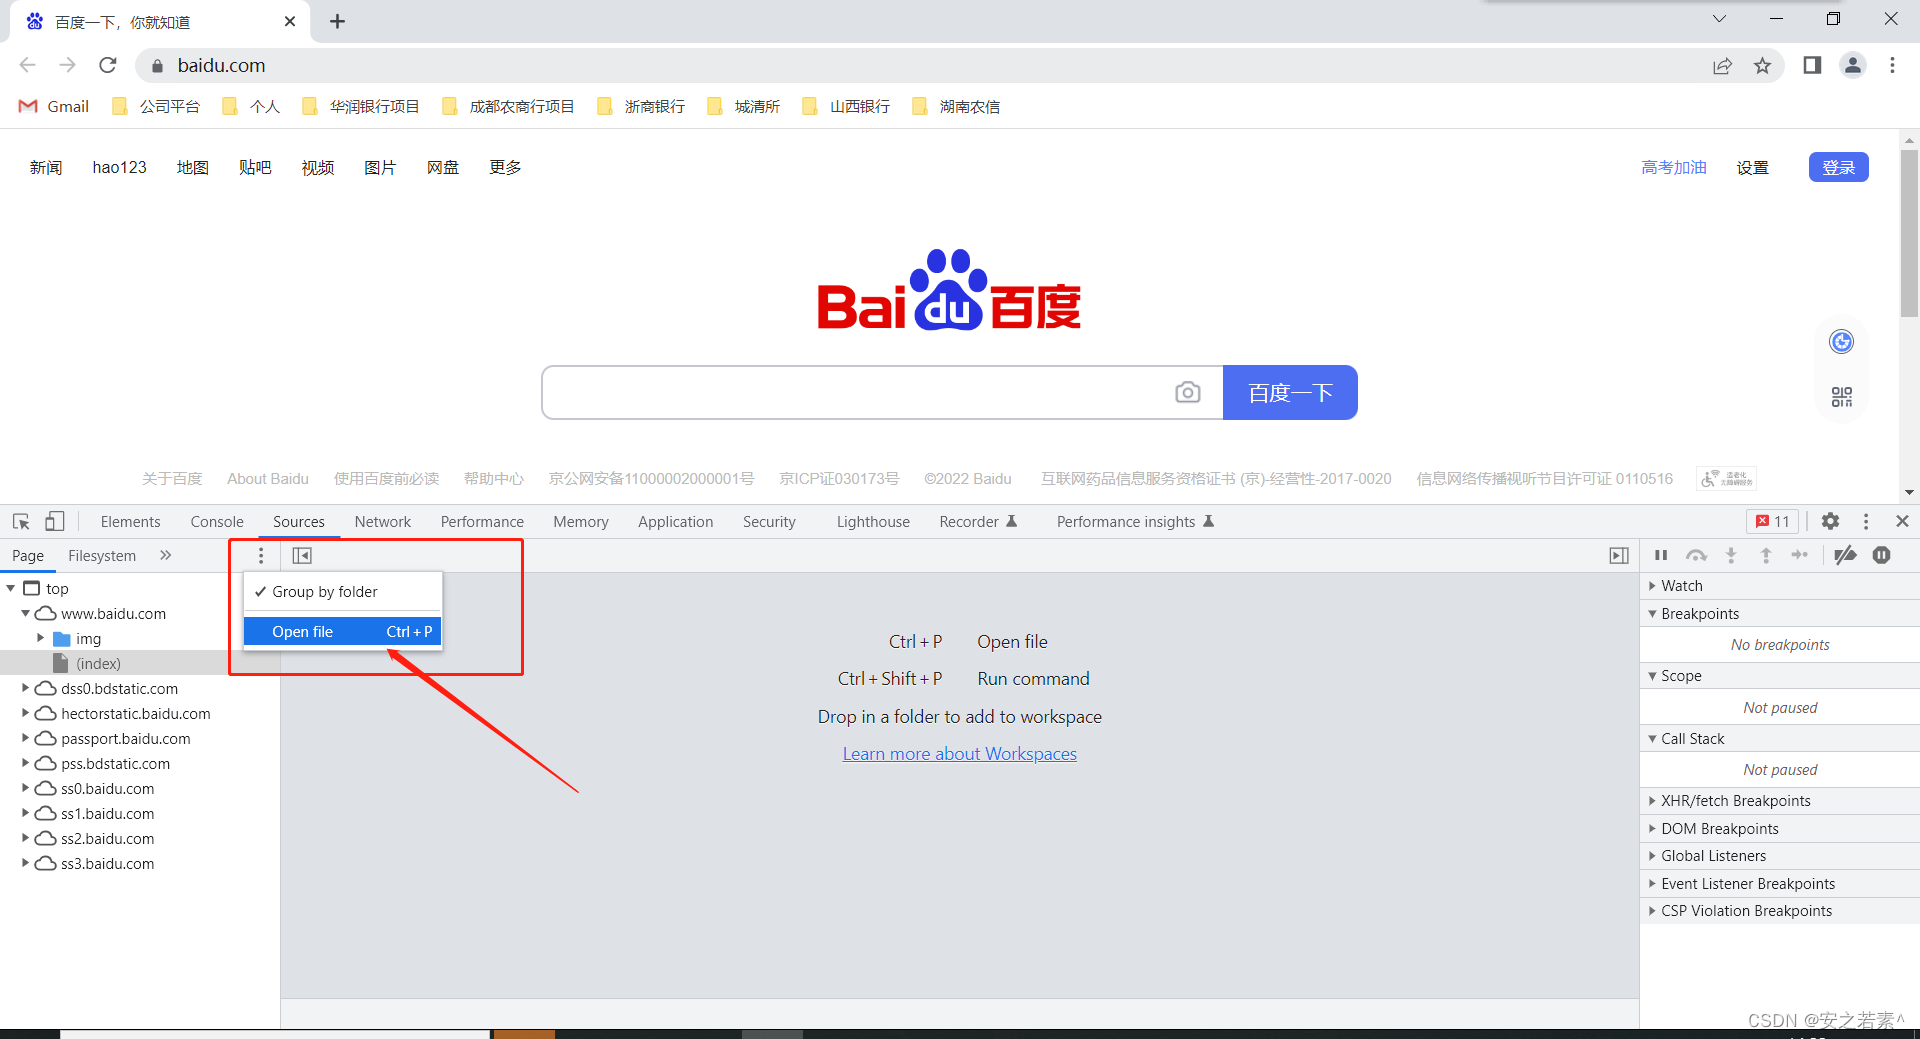The height and width of the screenshot is (1039, 1920).
Task: Open Learn more about Workspaces link
Action: 960,754
